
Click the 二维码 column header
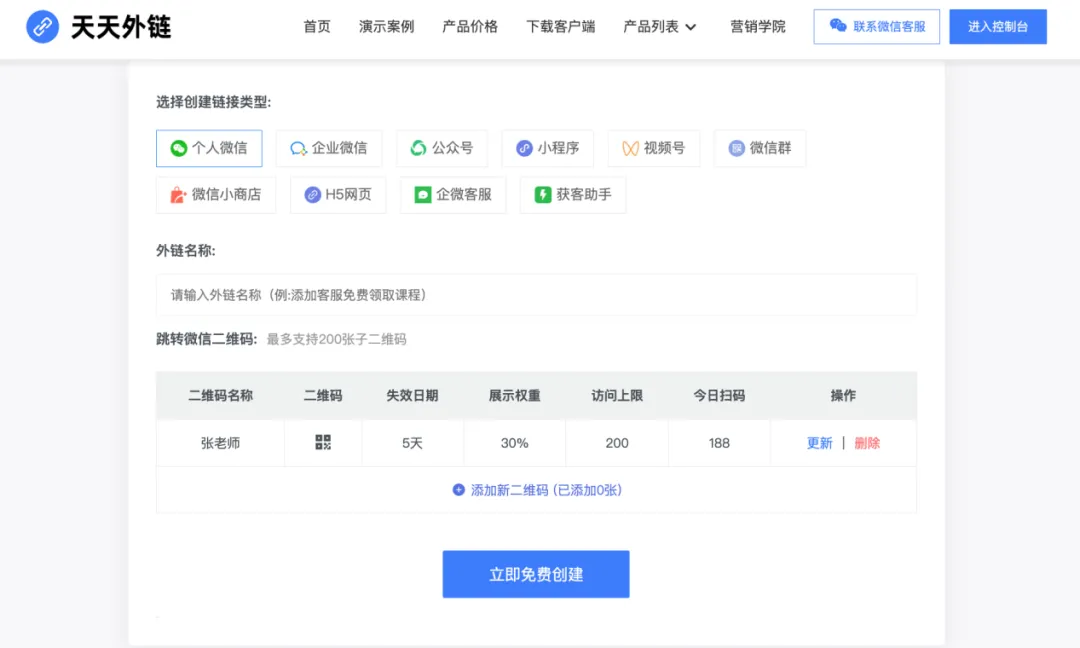[x=323, y=395]
